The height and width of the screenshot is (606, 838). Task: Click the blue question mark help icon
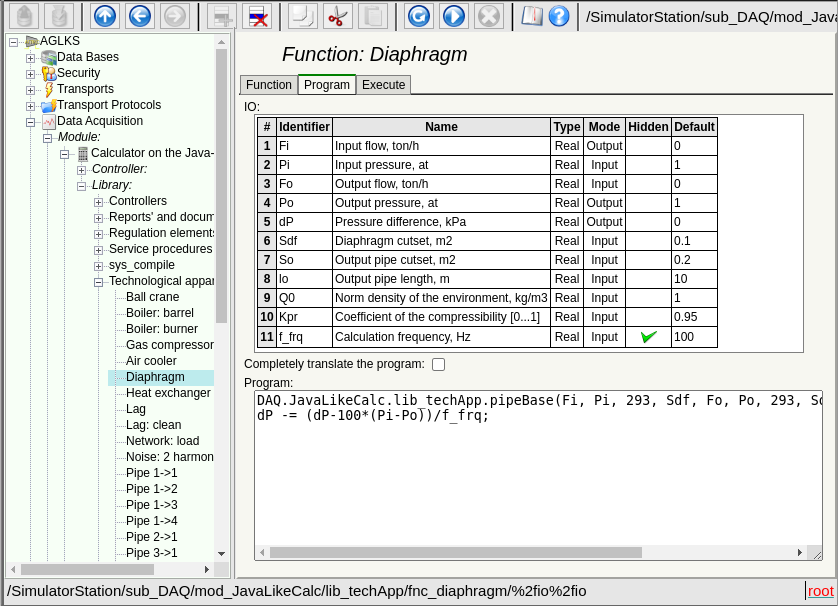559,16
